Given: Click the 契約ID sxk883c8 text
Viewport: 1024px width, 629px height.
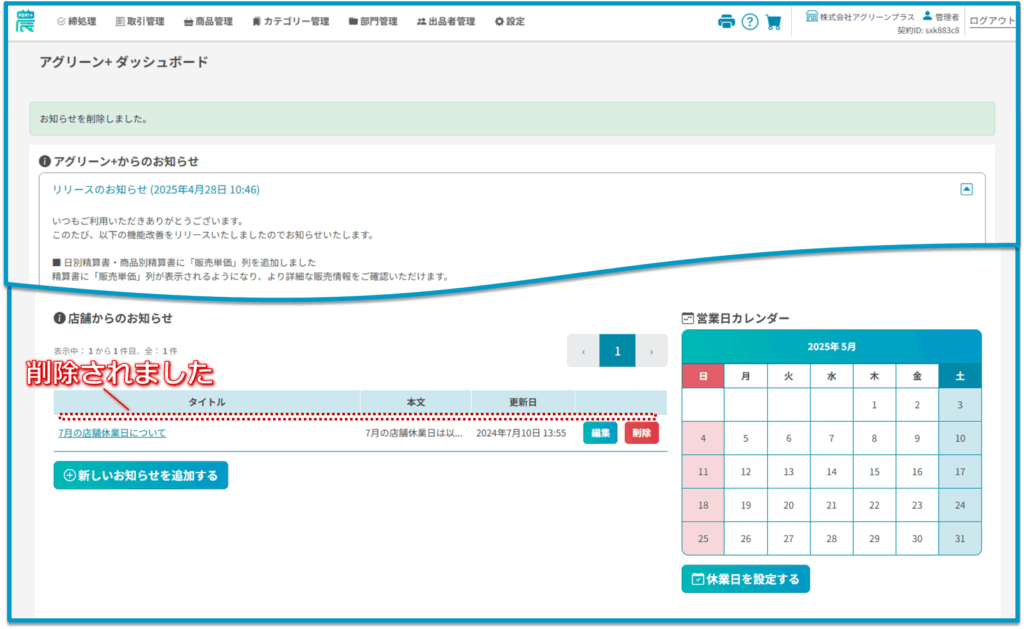Looking at the screenshot, I should coord(928,31).
